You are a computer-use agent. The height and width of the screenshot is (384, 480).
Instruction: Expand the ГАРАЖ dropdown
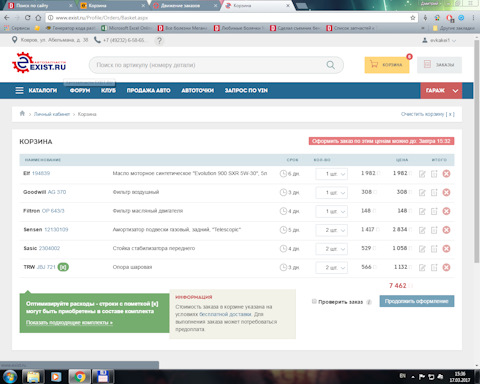pos(441,90)
